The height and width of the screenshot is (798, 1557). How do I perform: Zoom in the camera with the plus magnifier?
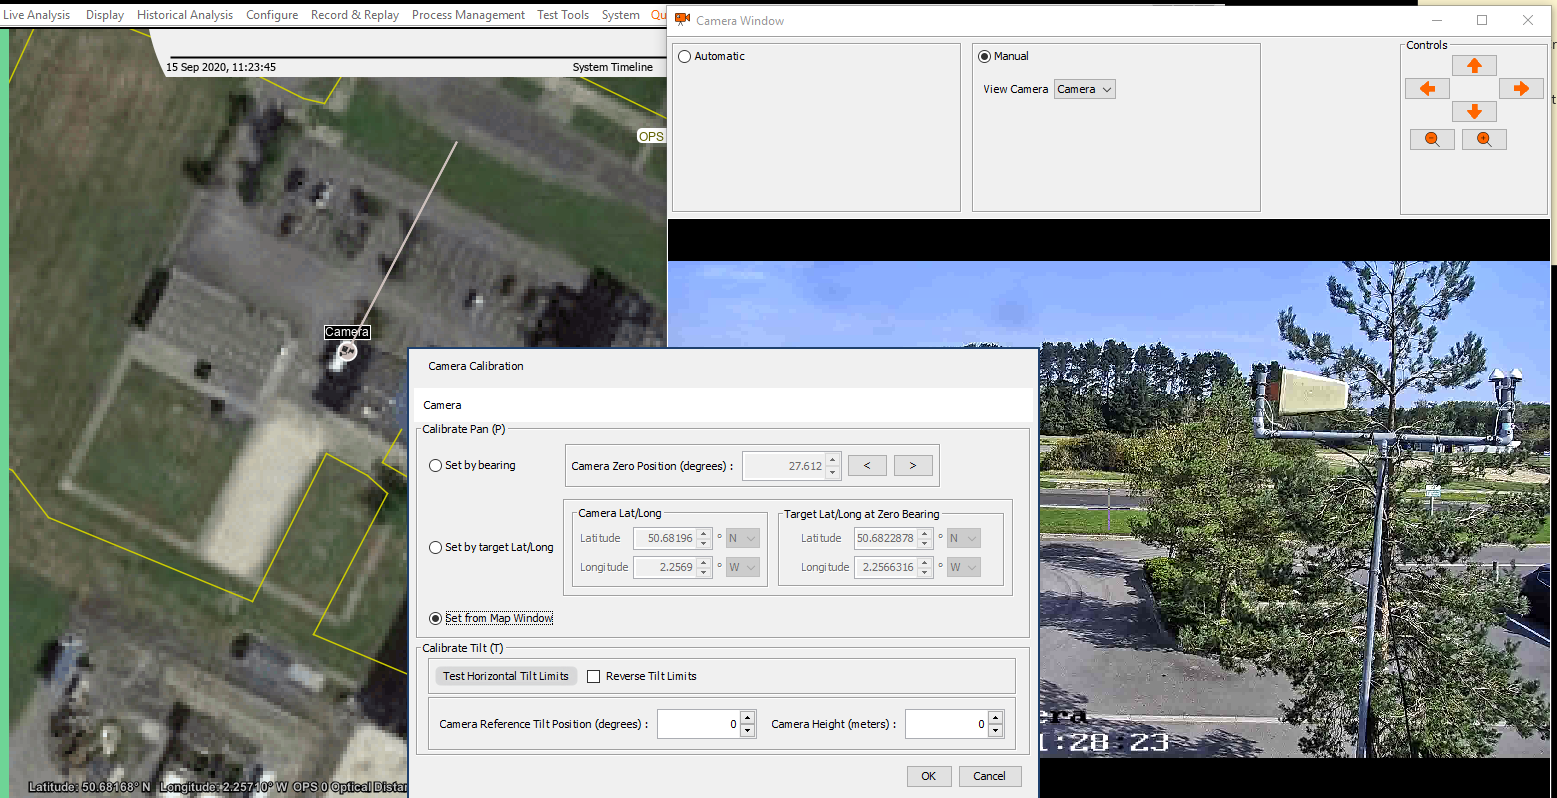pos(1484,140)
